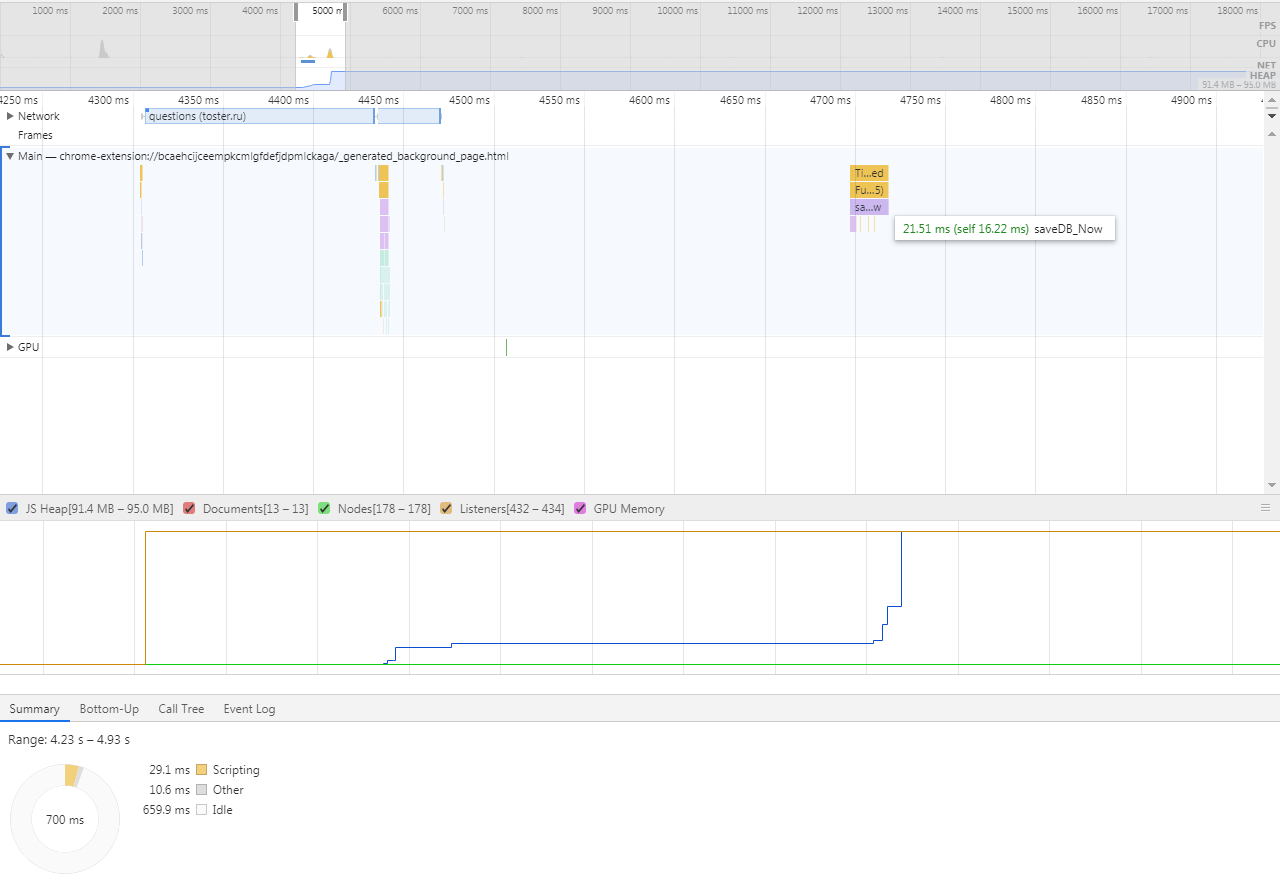Click the NET label in overview
This screenshot has width=1280, height=883.
click(x=1266, y=64)
